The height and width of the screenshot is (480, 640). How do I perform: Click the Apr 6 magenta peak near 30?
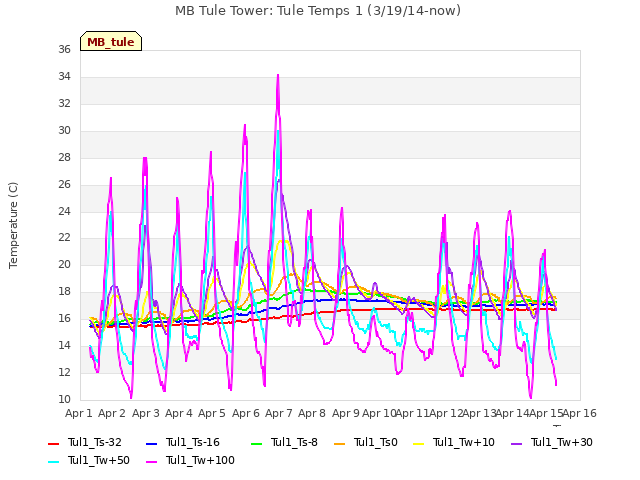[245, 126]
